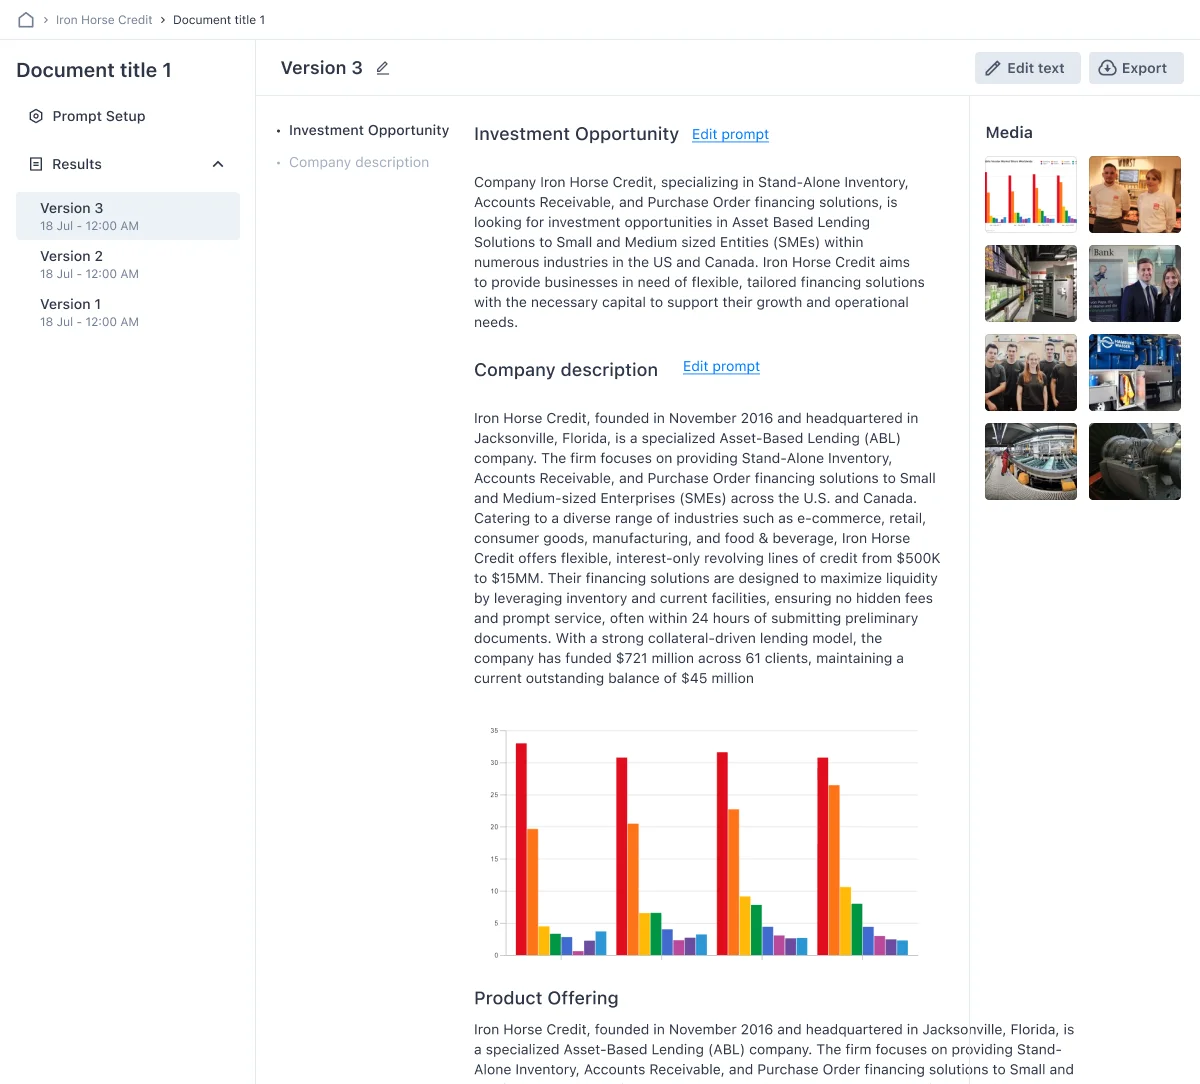Image resolution: width=1200 pixels, height=1084 pixels.
Task: Click the Results document icon
Action: point(36,164)
